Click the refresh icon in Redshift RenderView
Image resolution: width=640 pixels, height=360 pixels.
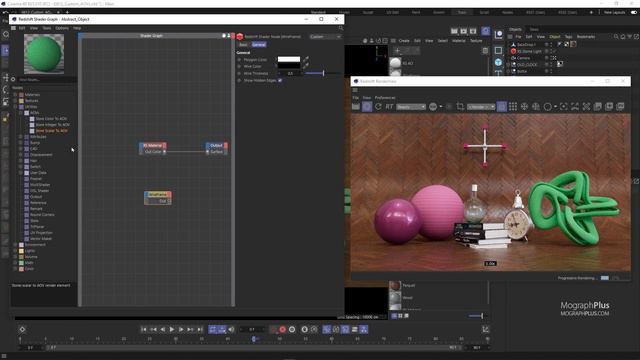(378, 107)
